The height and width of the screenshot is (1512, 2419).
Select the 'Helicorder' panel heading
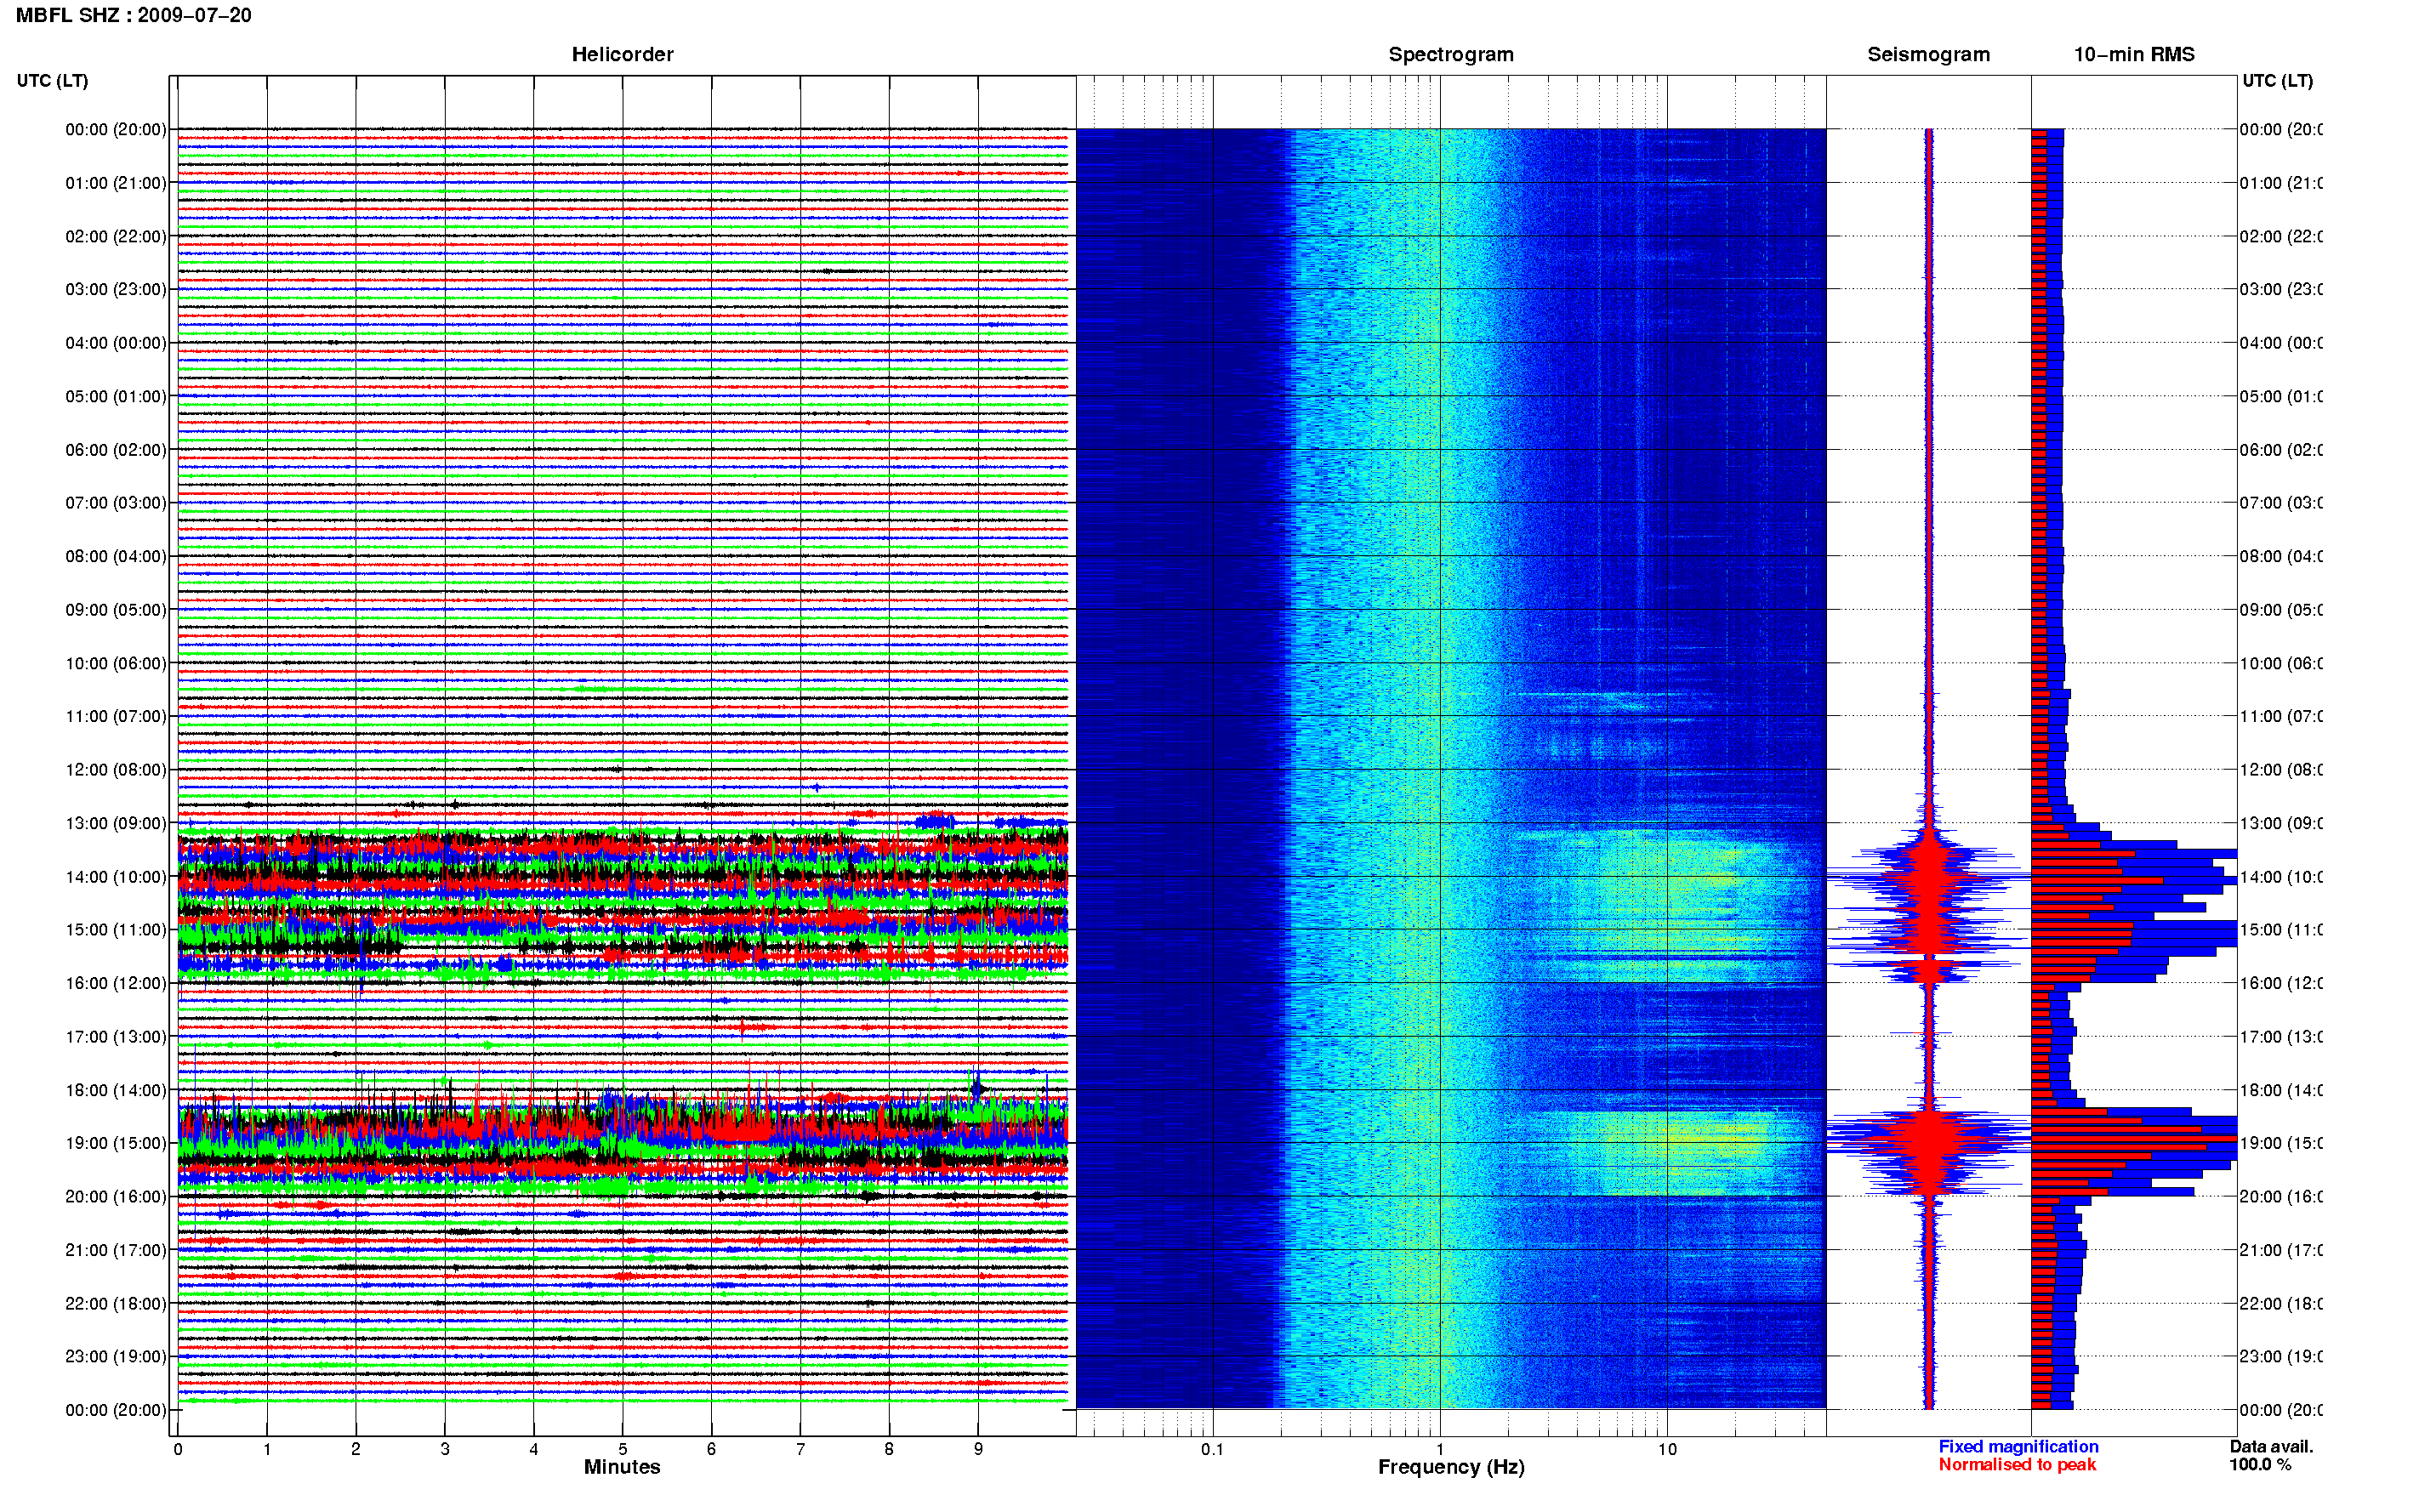(622, 54)
